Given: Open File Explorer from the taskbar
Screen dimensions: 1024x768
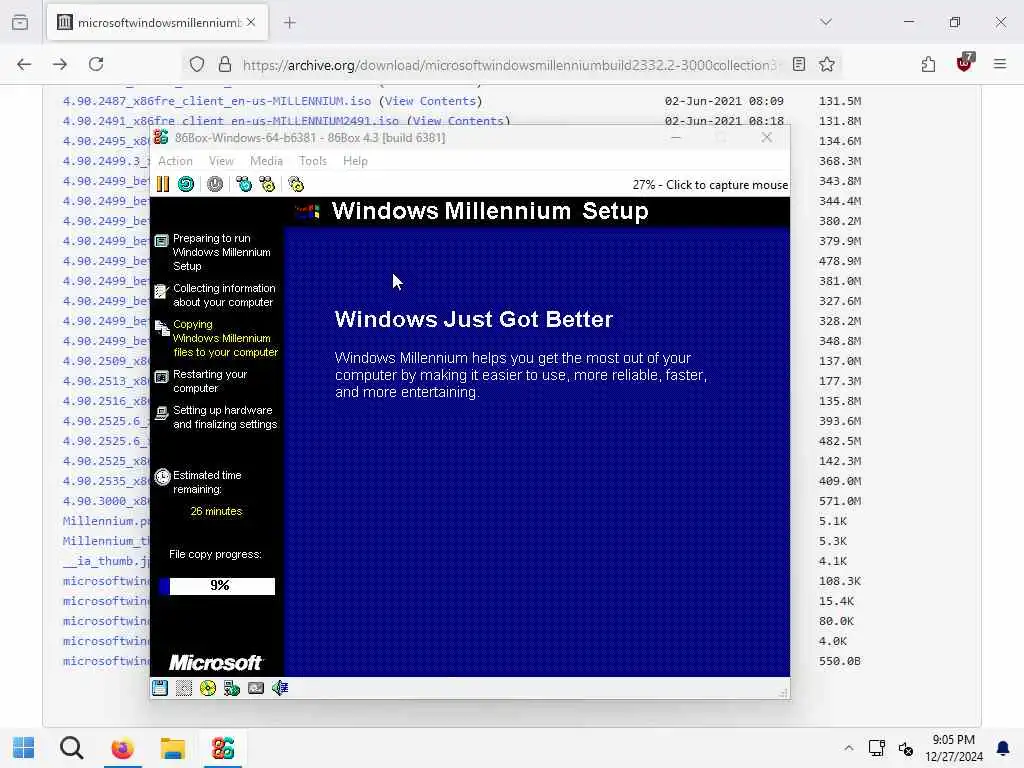Looking at the screenshot, I should [x=173, y=748].
